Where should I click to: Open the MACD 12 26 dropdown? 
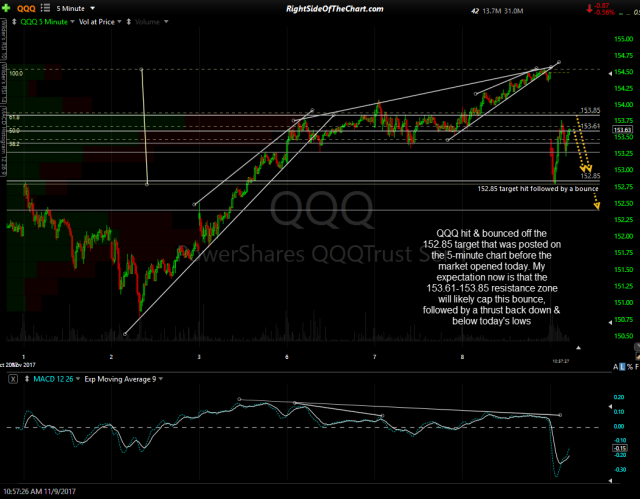point(57,379)
